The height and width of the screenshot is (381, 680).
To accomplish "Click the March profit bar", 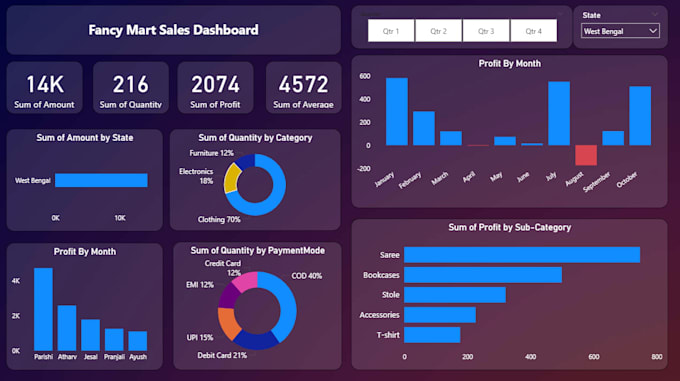I will (451, 138).
